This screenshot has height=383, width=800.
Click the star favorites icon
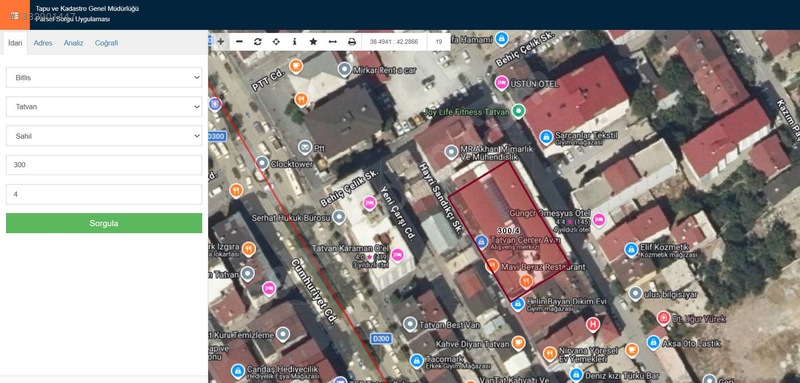point(313,42)
